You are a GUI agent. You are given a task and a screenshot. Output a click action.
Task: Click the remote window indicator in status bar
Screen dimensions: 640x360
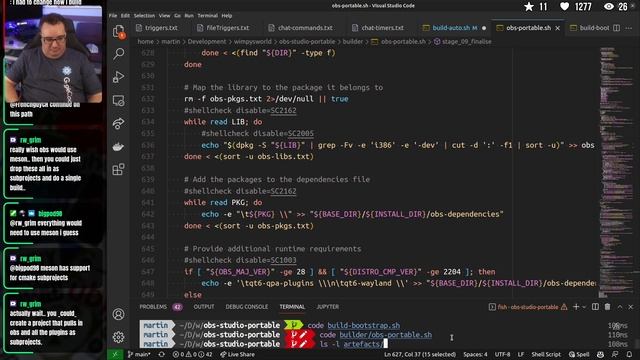click(115, 354)
